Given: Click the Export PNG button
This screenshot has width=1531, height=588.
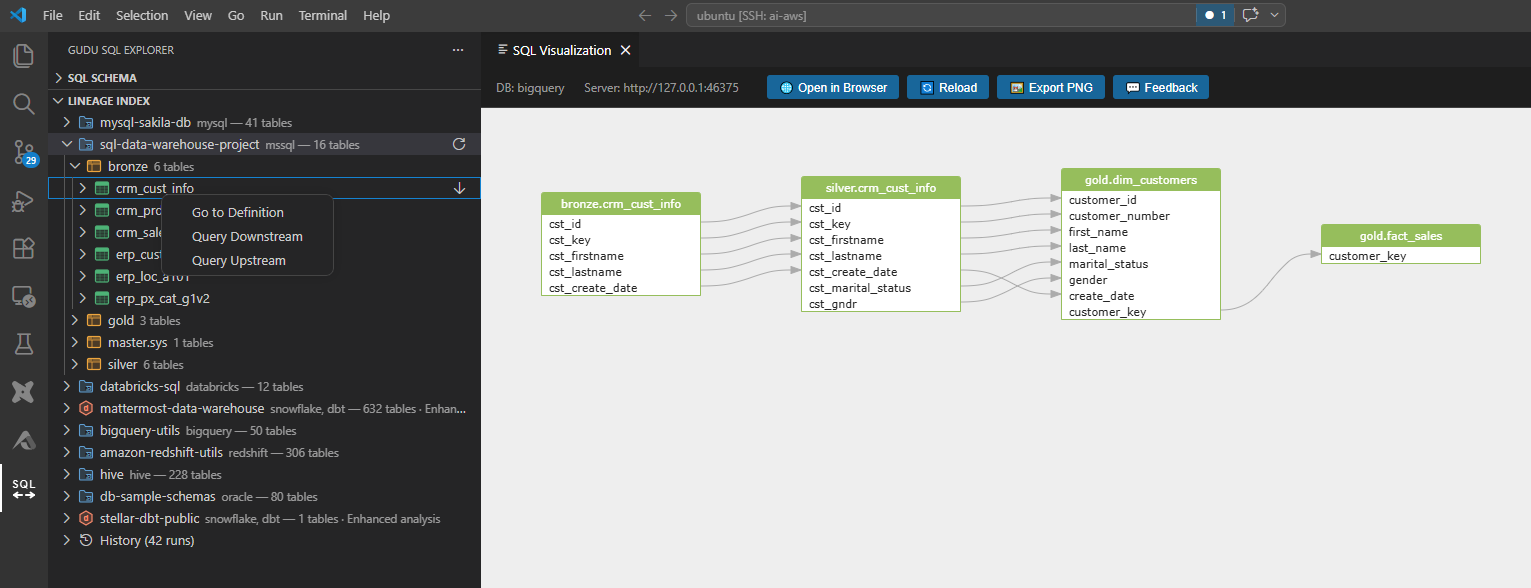Looking at the screenshot, I should [x=1050, y=87].
